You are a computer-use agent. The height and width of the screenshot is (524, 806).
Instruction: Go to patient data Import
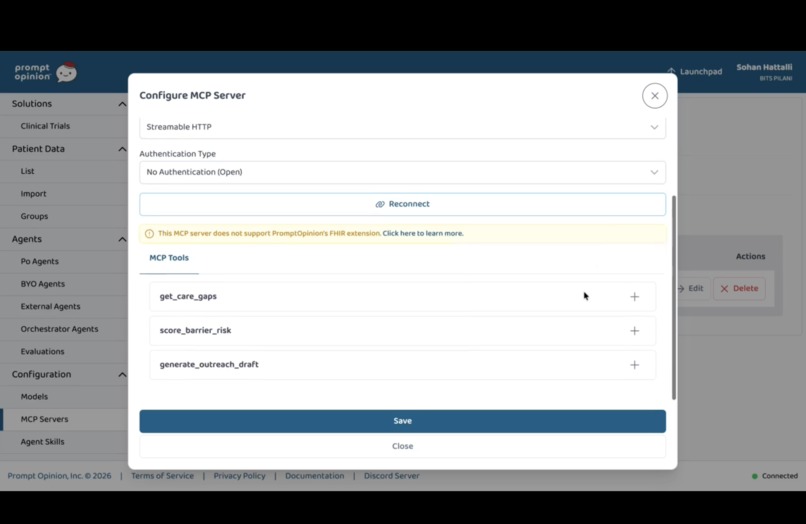click(x=33, y=194)
